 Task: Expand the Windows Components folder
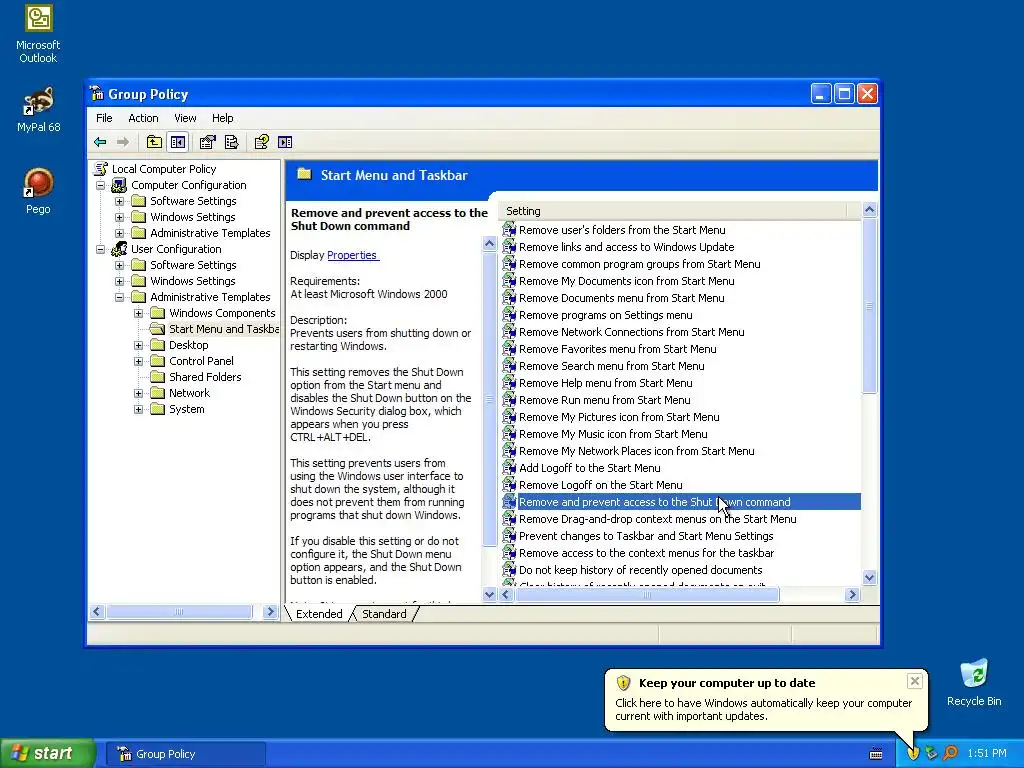[x=138, y=313]
